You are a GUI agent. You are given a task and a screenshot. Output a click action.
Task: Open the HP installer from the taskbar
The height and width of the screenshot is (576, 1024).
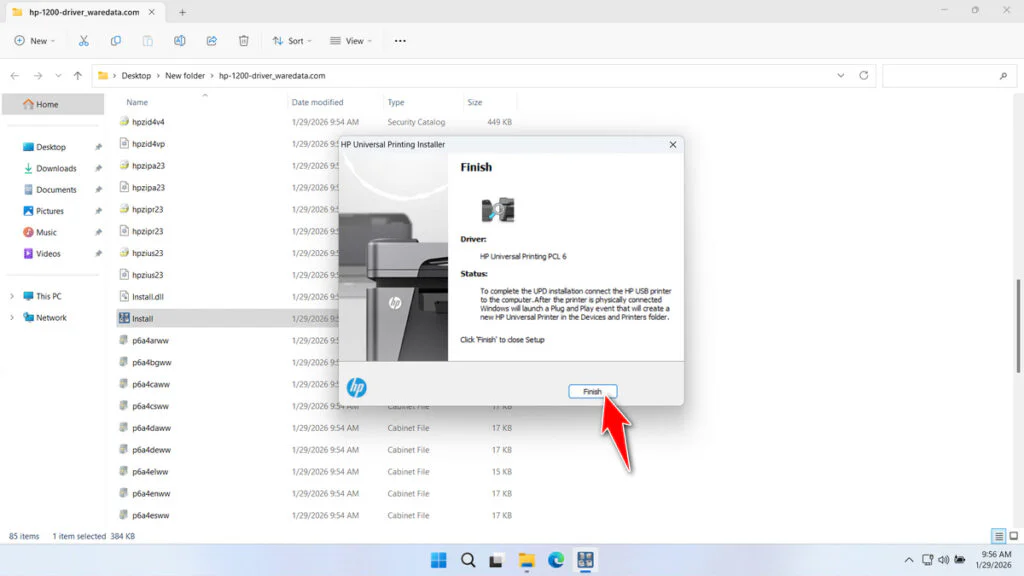584,560
